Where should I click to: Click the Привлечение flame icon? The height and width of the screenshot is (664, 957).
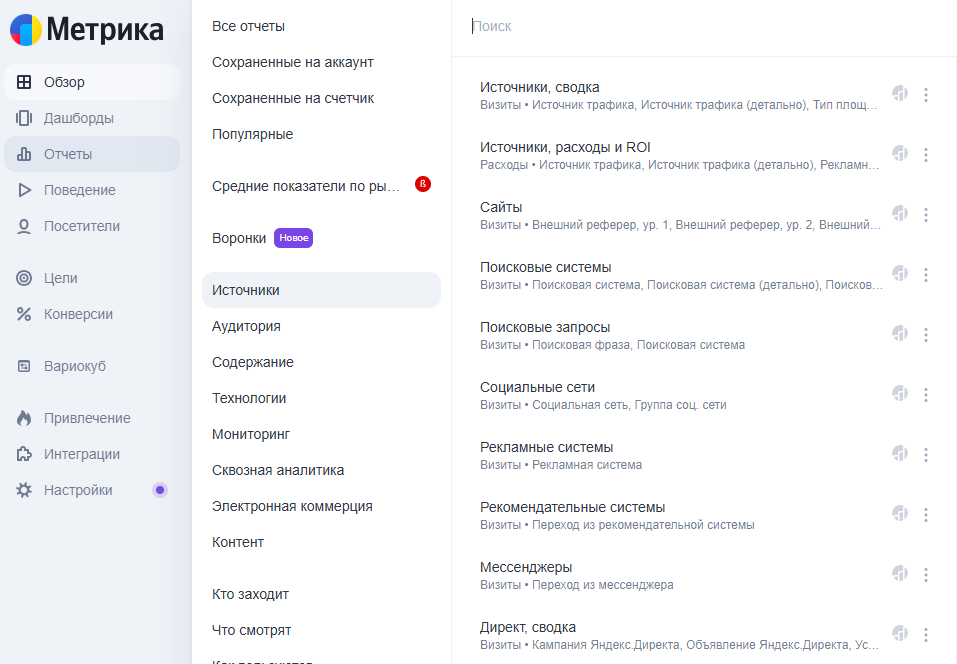click(24, 418)
